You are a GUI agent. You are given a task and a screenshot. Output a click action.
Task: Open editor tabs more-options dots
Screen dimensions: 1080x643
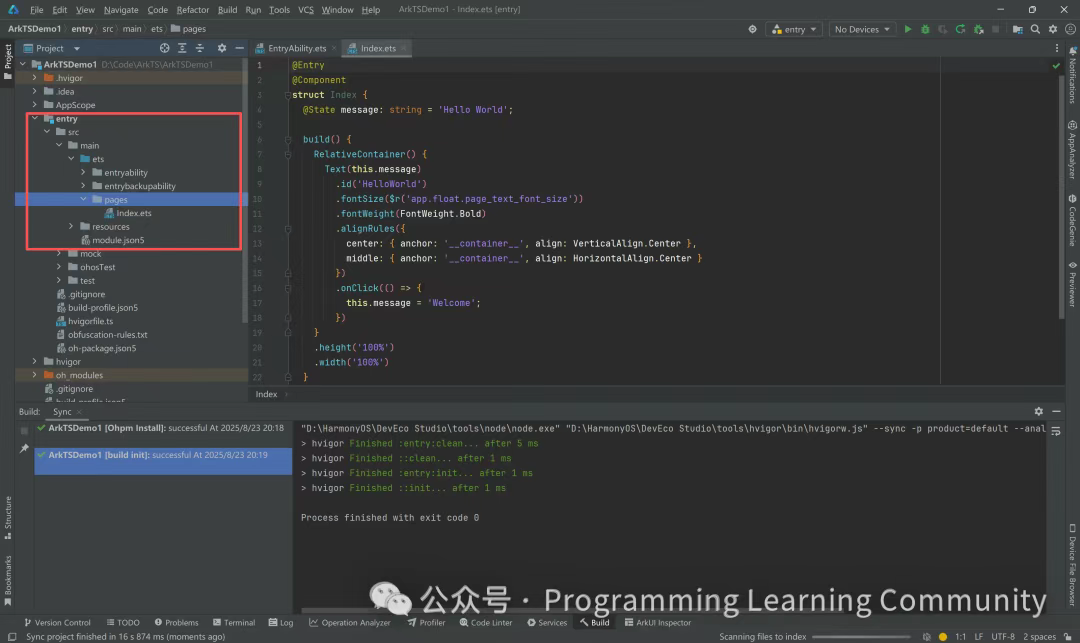pos(1057,48)
